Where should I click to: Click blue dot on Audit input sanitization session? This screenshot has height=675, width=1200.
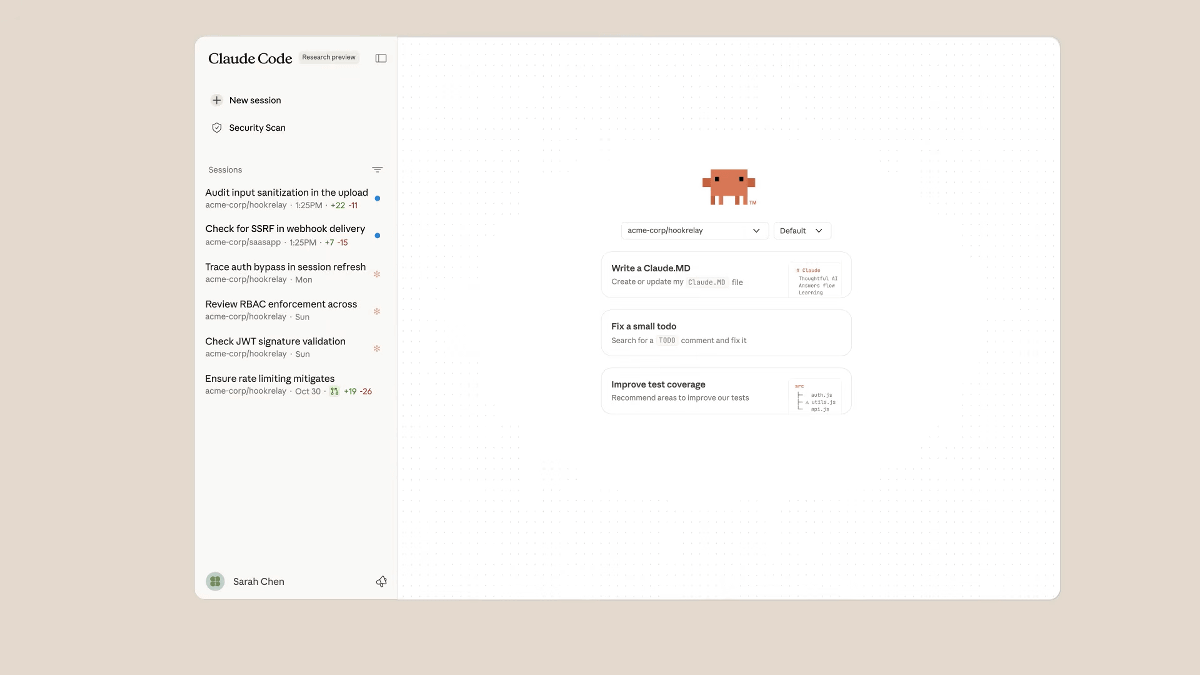[377, 198]
